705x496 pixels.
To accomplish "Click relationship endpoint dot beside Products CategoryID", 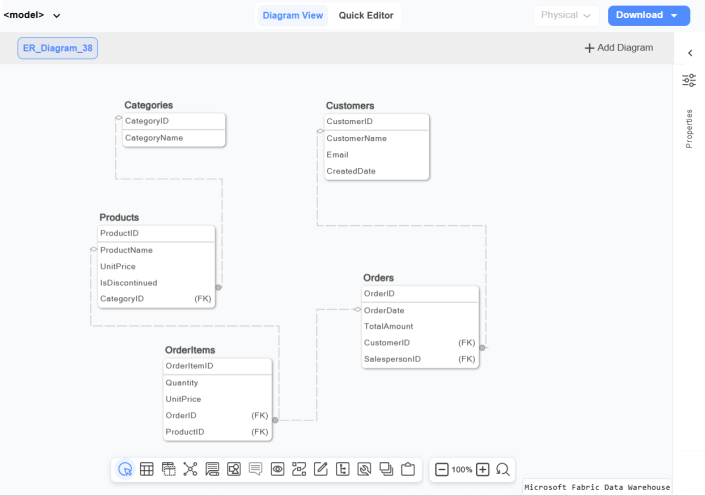I will pos(219,287).
